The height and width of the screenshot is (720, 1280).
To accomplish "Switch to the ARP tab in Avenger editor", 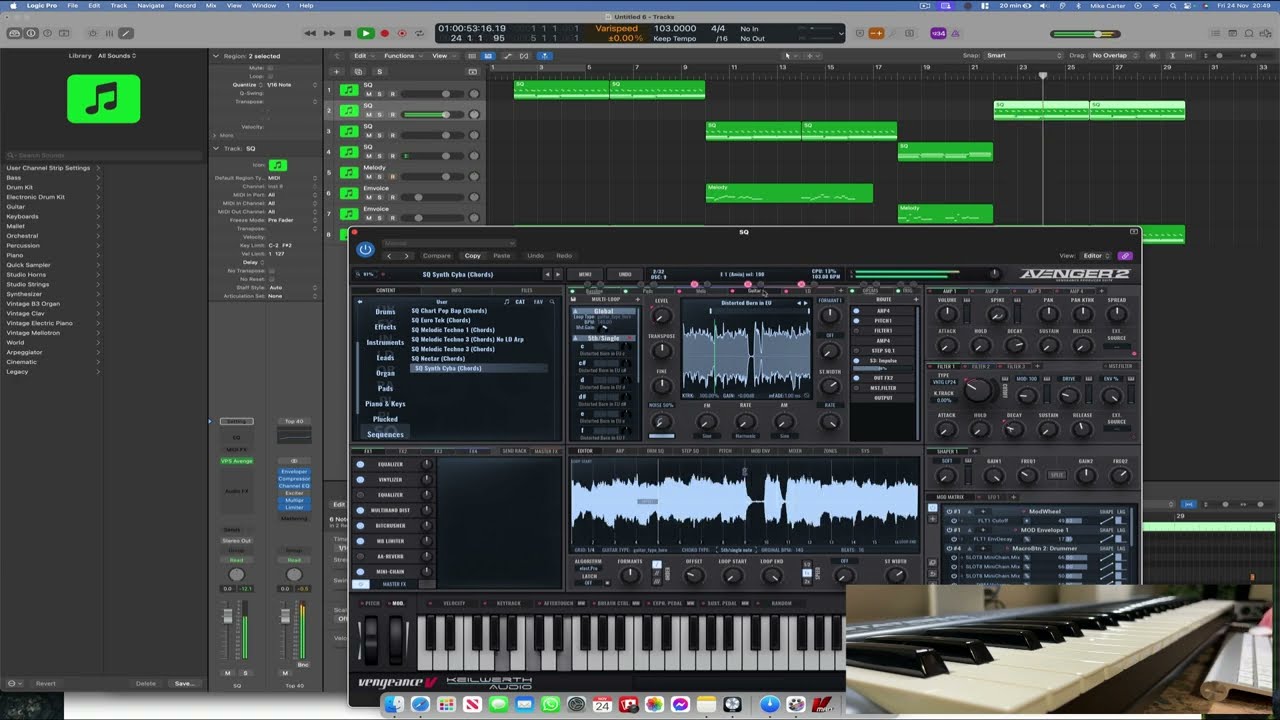I will point(620,451).
